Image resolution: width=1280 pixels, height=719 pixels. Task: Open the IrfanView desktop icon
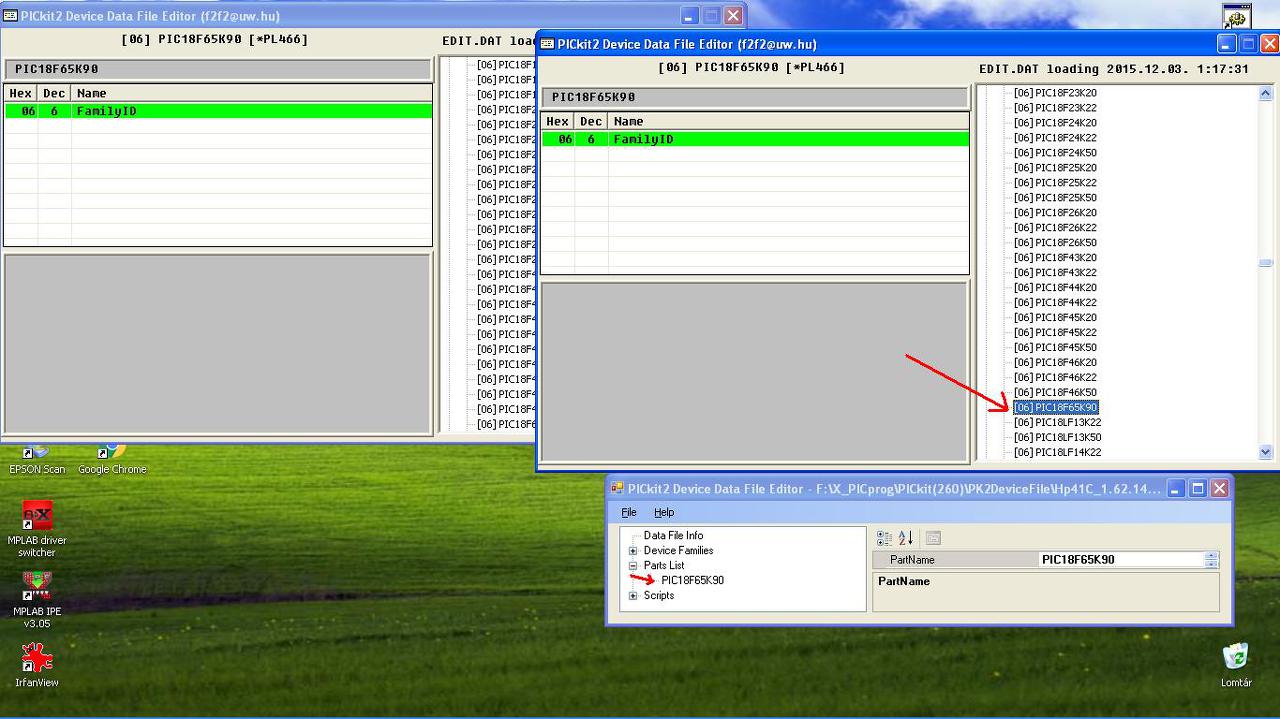click(37, 665)
